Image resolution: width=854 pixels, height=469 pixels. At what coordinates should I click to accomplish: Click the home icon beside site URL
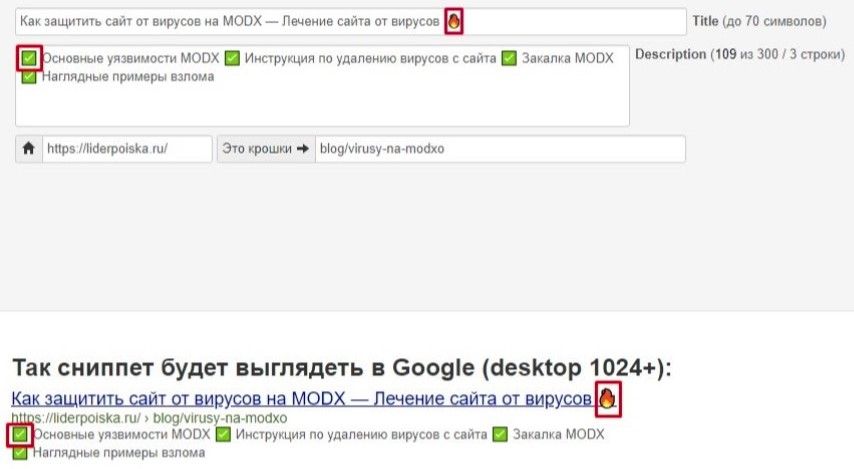[x=29, y=149]
